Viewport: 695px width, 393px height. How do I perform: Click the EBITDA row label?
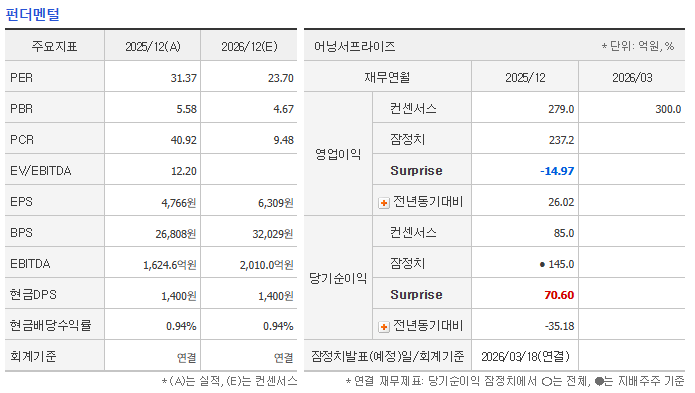pos(30,264)
